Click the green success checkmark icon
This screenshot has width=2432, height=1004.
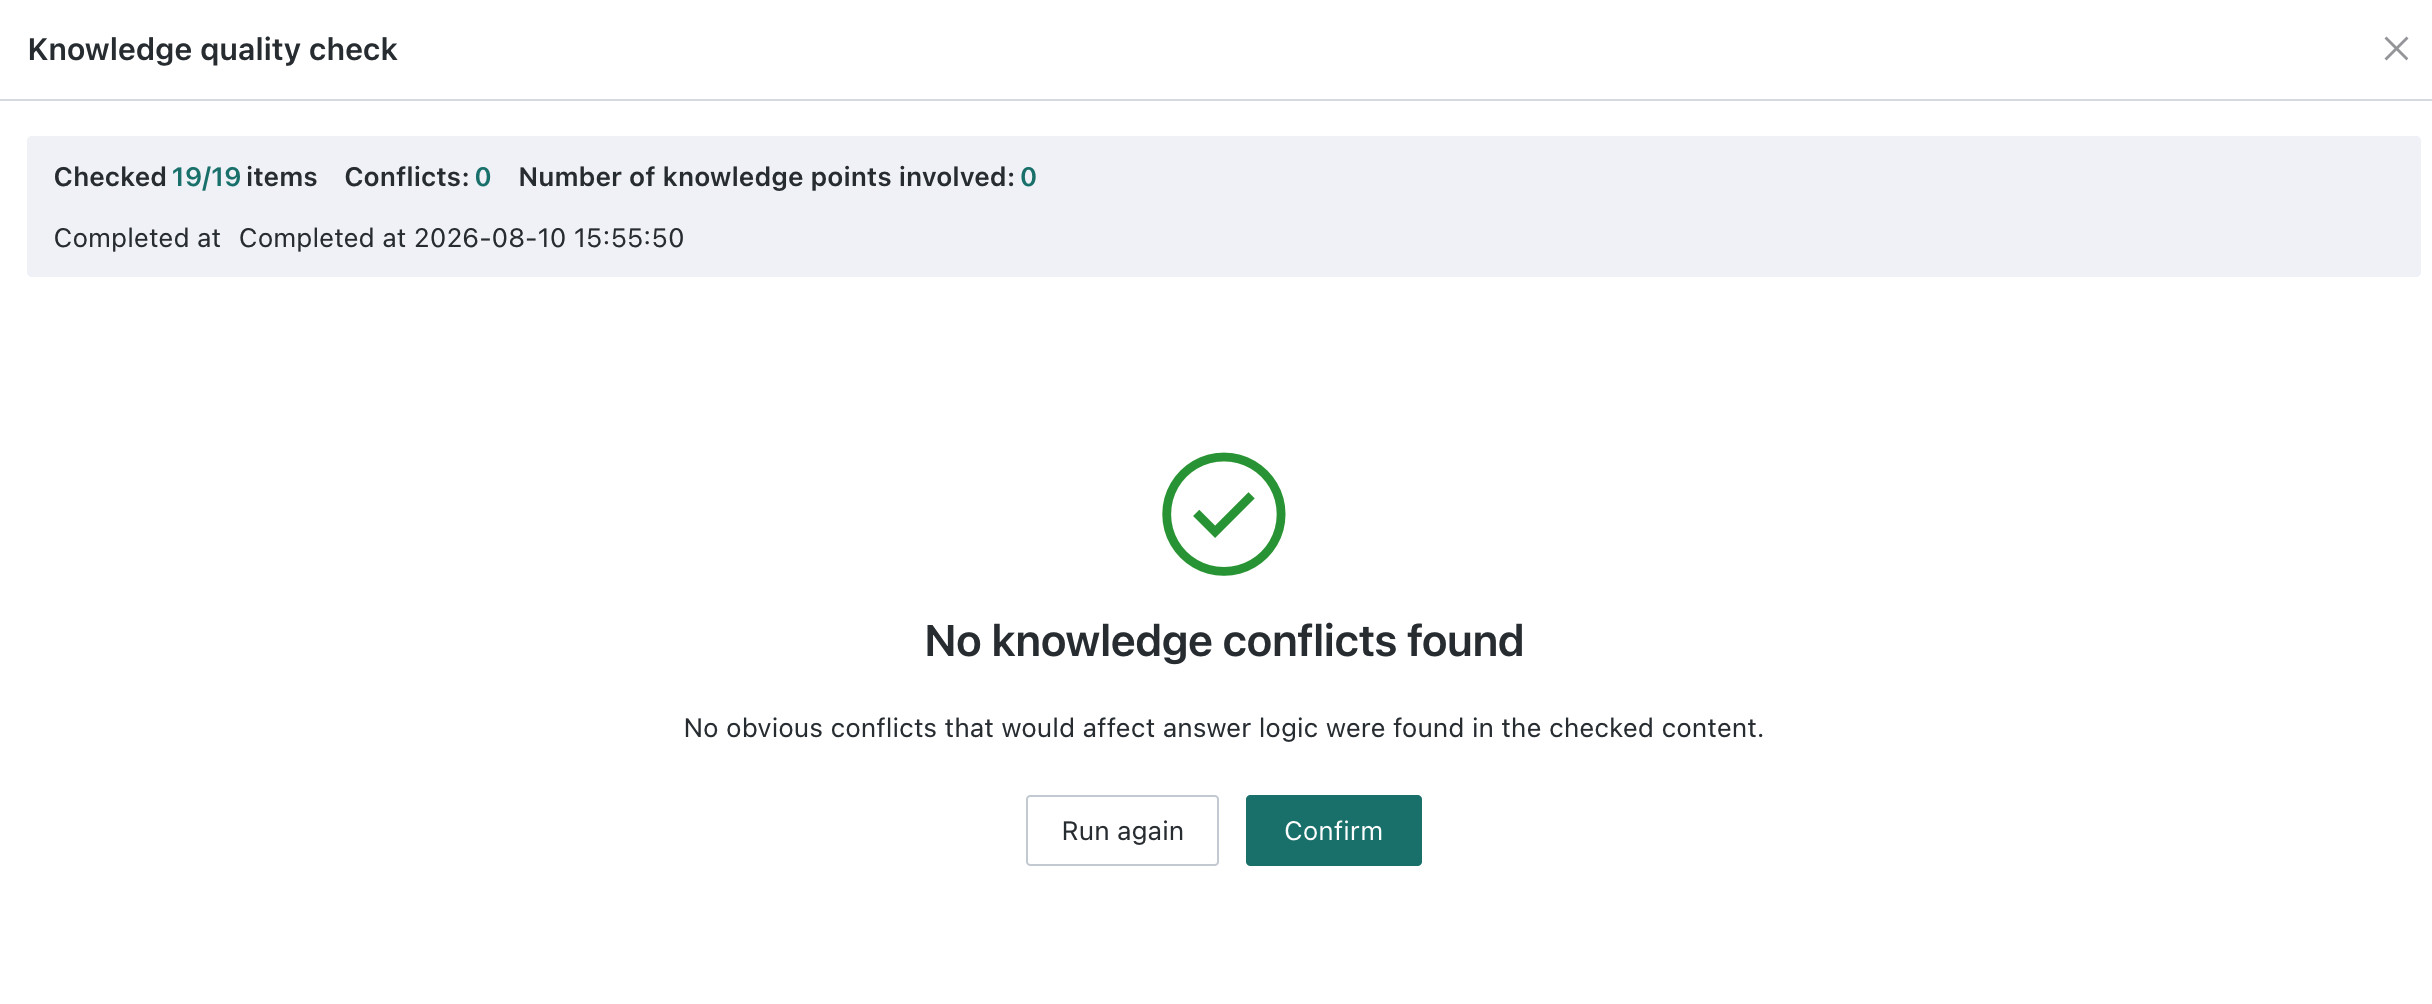tap(1223, 514)
